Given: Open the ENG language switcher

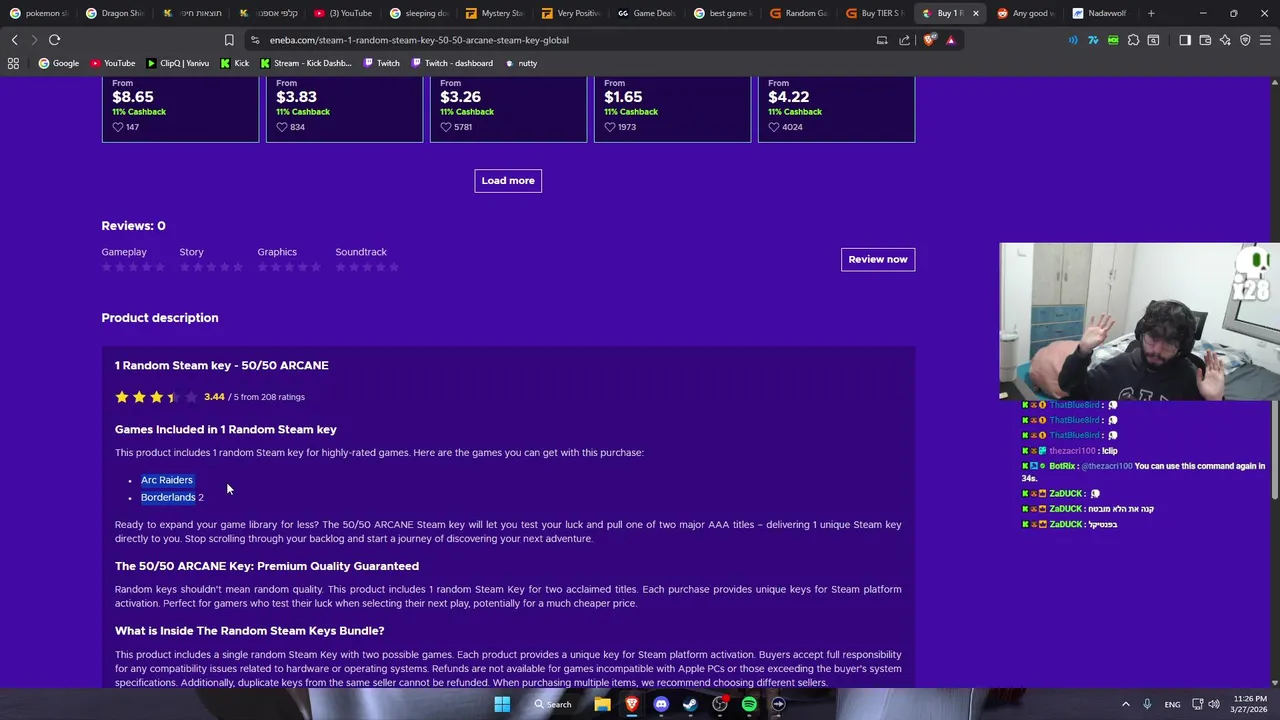Looking at the screenshot, I should point(1172,704).
